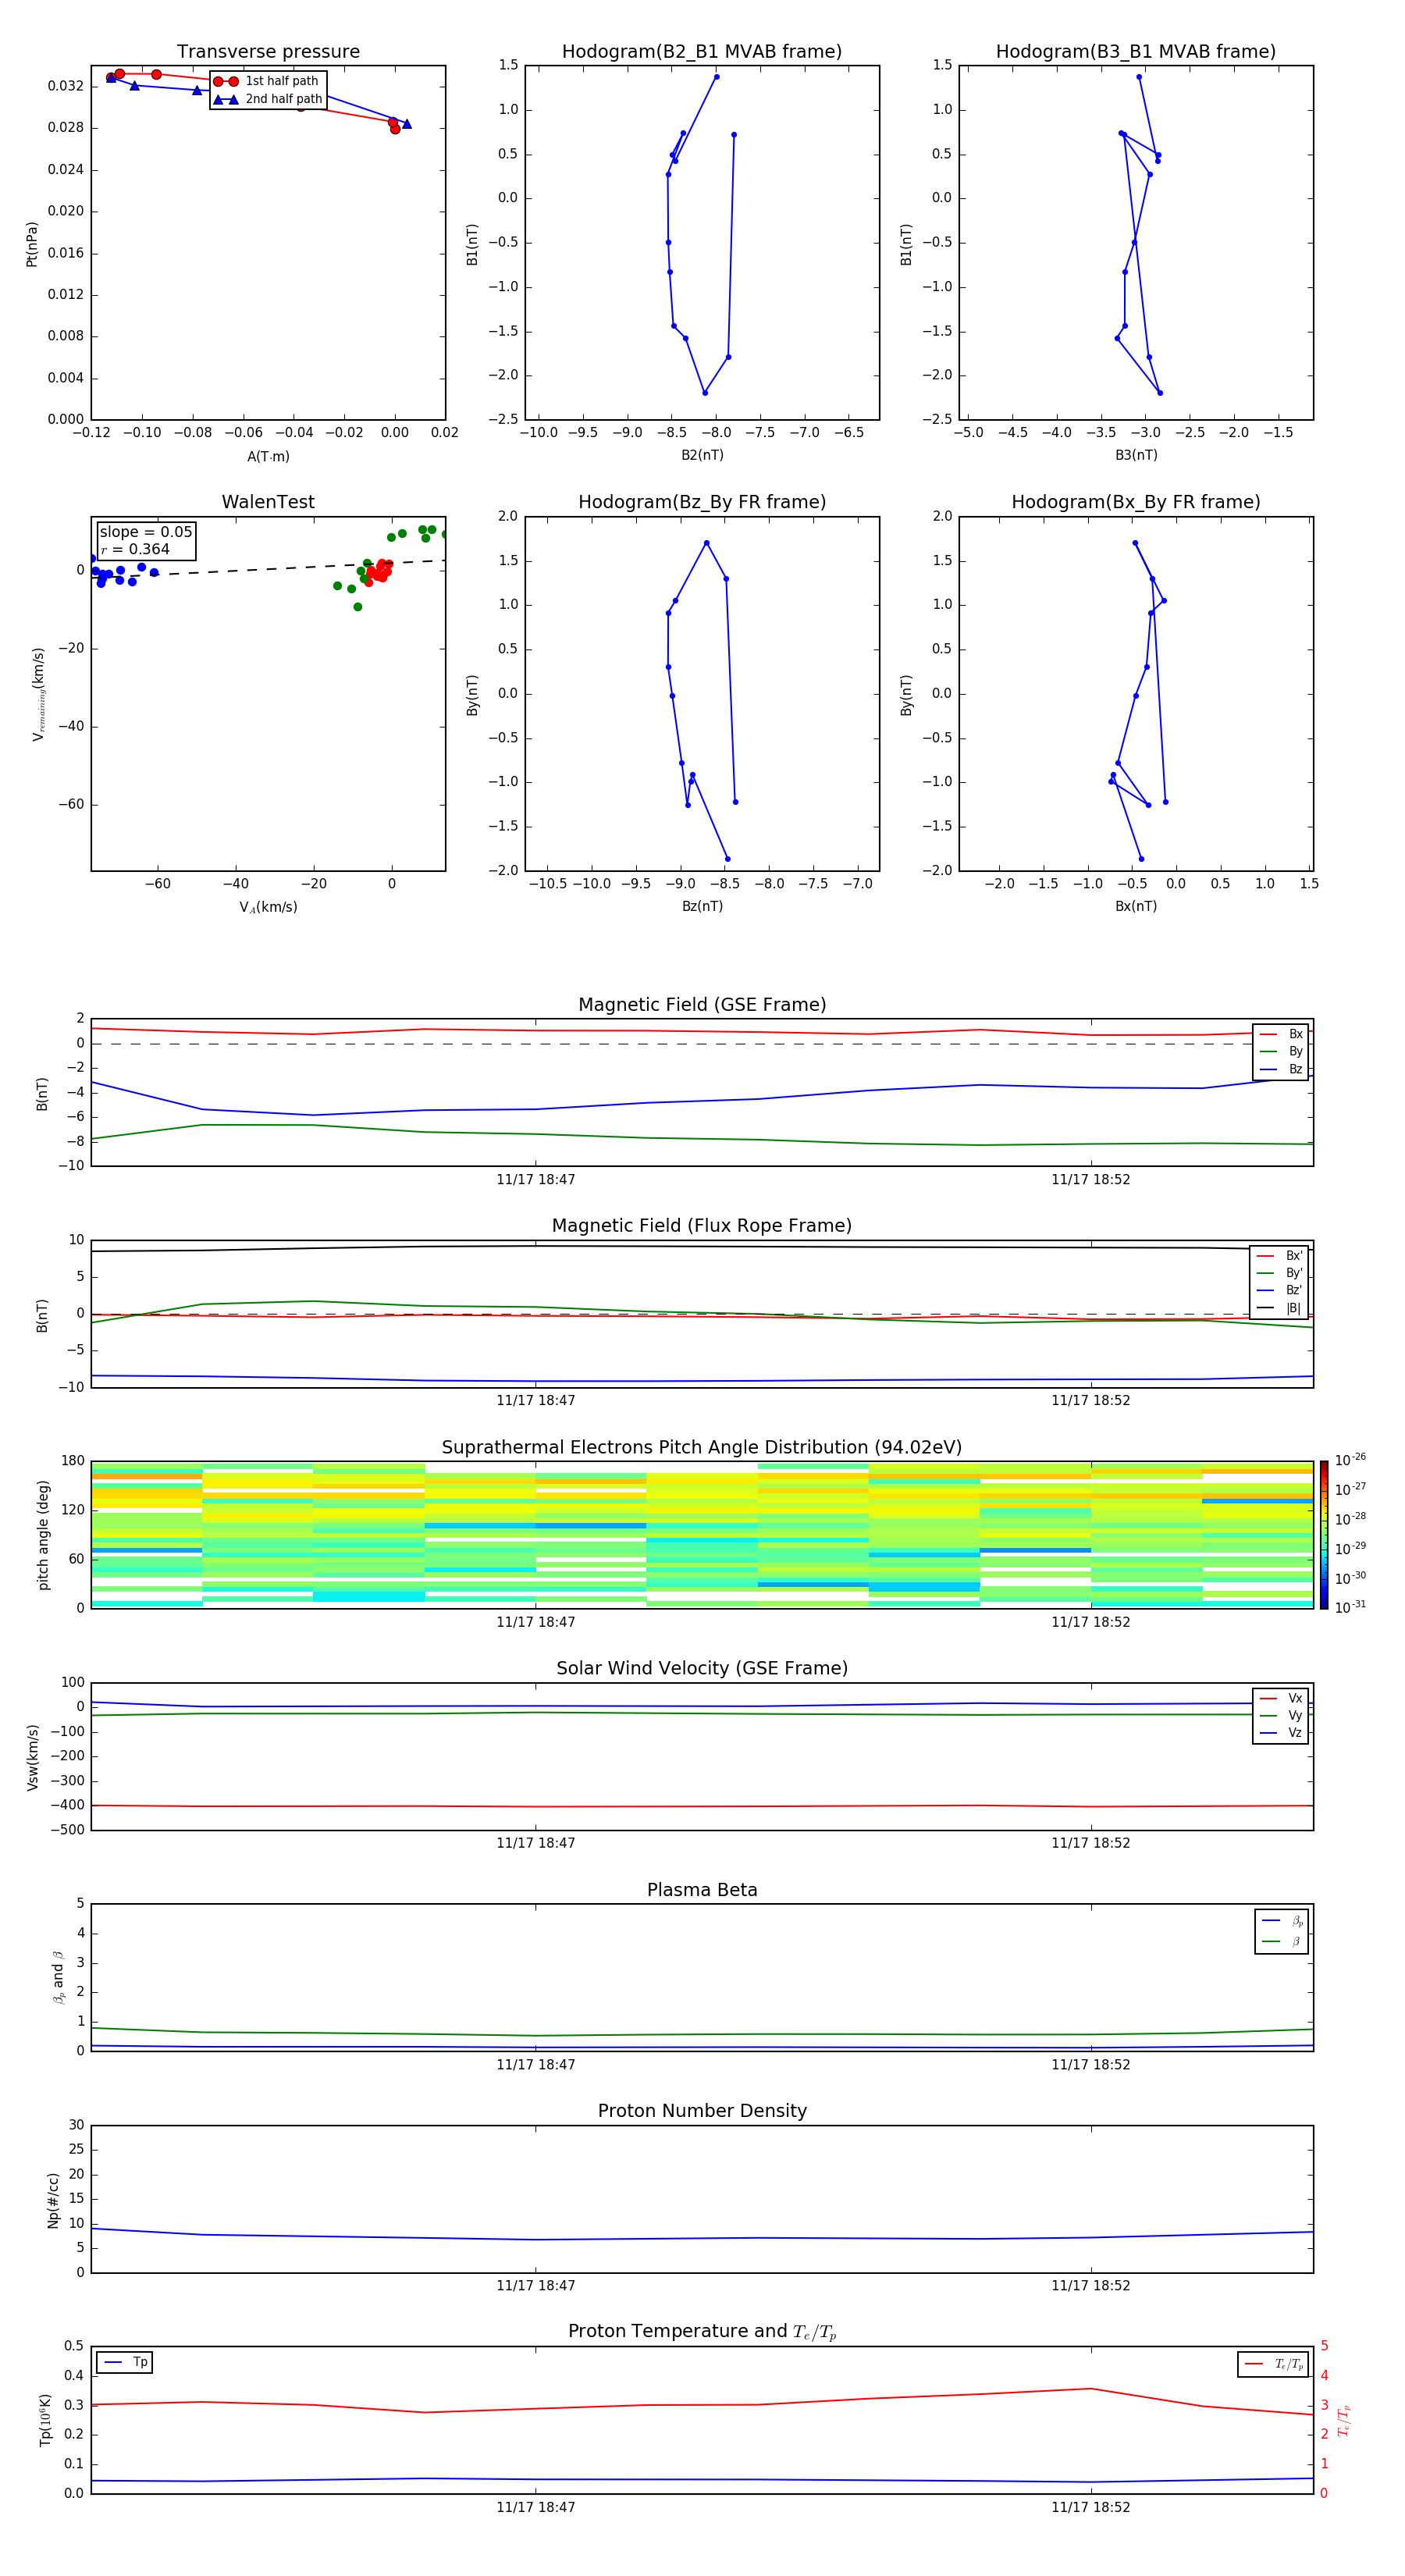Screen dimensions: 1405x2576
Task: Click the 'Magnetic Field (Flux Rope Frame)' title
Action: coord(702,1226)
